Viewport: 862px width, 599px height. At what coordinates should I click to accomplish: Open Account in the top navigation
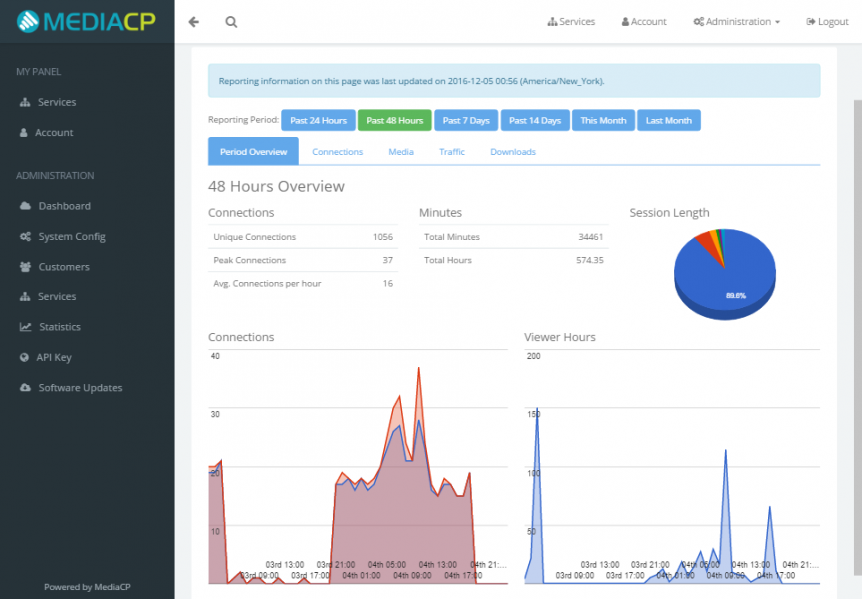click(x=644, y=21)
